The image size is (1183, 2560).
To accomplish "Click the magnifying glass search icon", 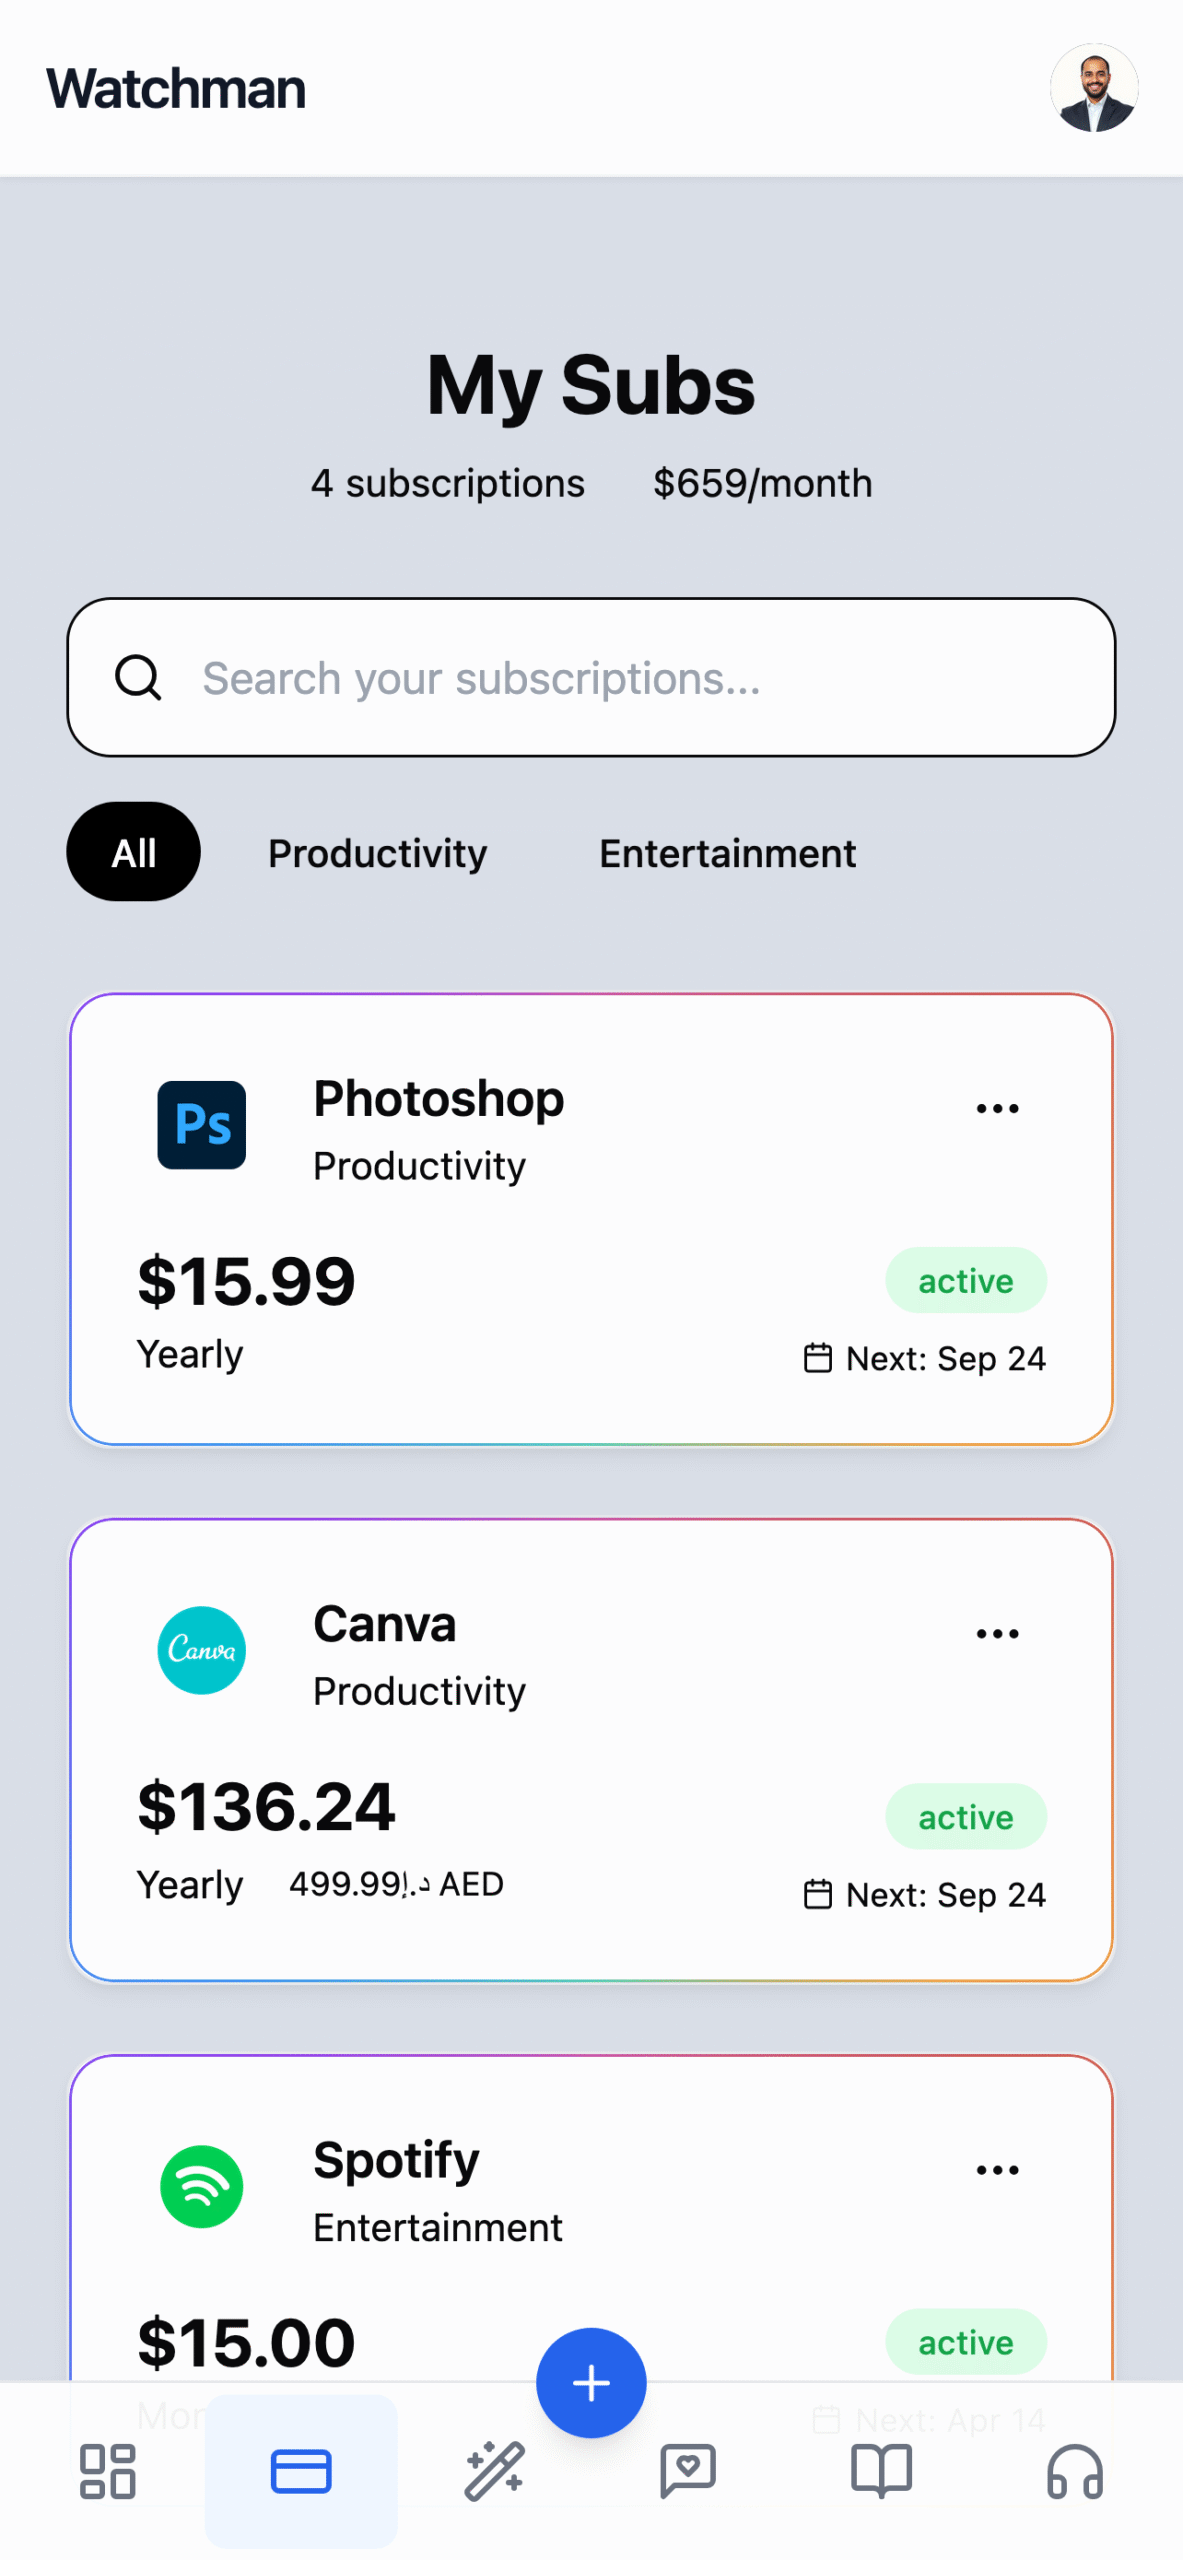I will 138,678.
